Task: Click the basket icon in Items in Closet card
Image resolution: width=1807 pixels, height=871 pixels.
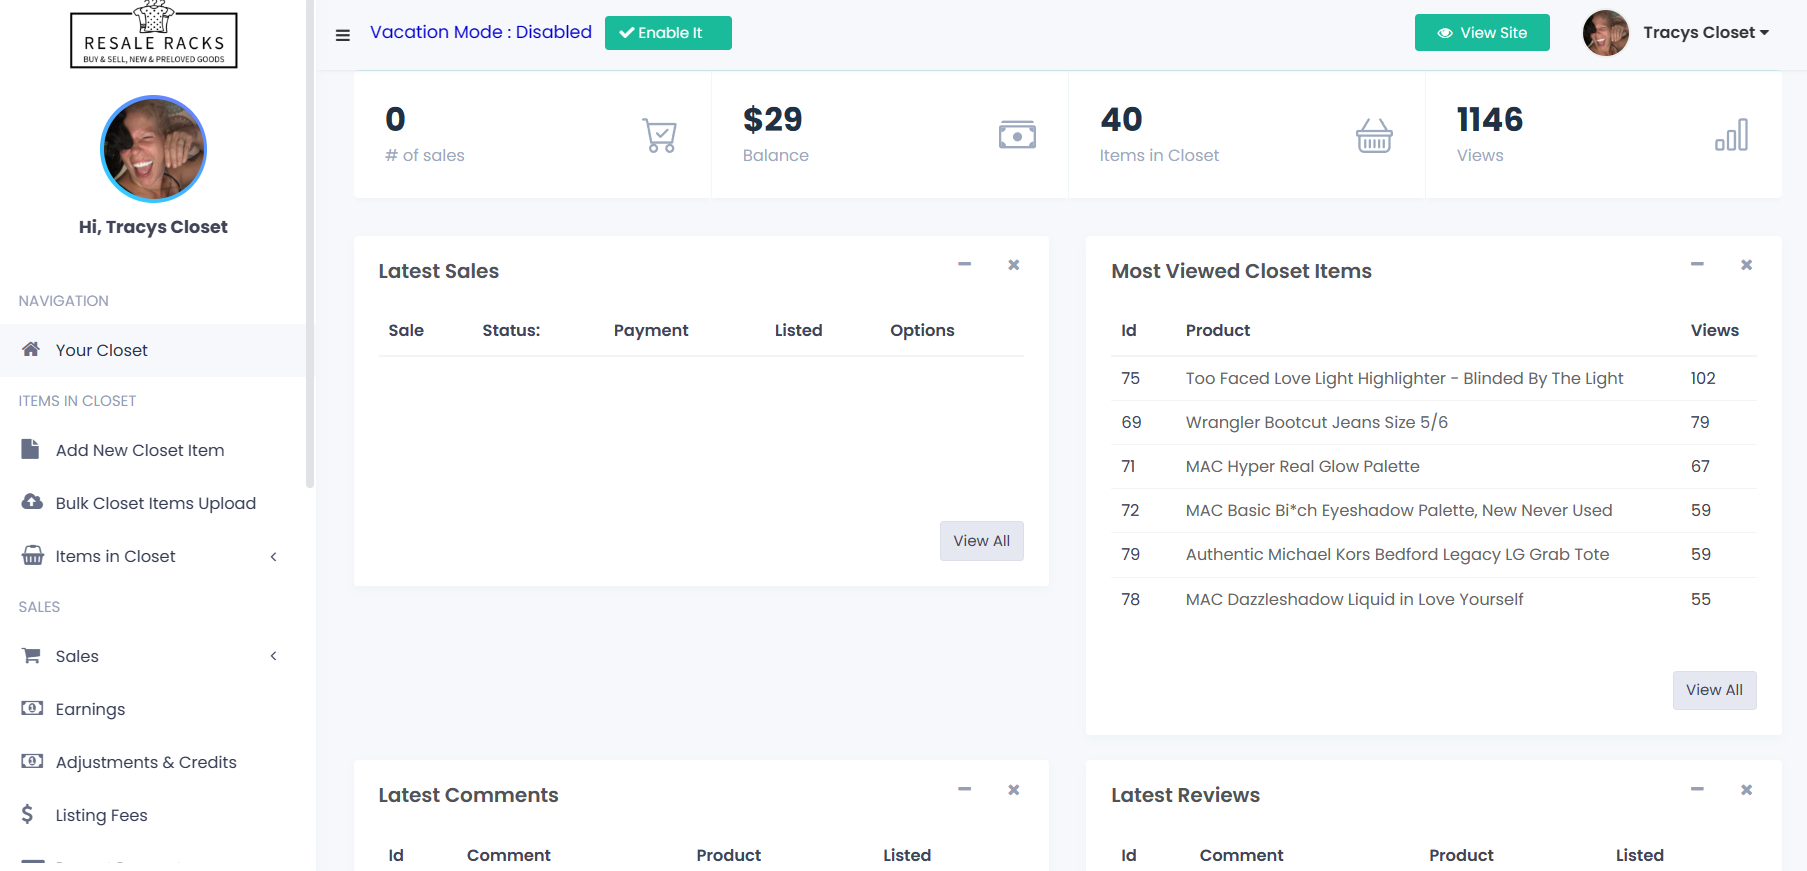Action: tap(1374, 135)
